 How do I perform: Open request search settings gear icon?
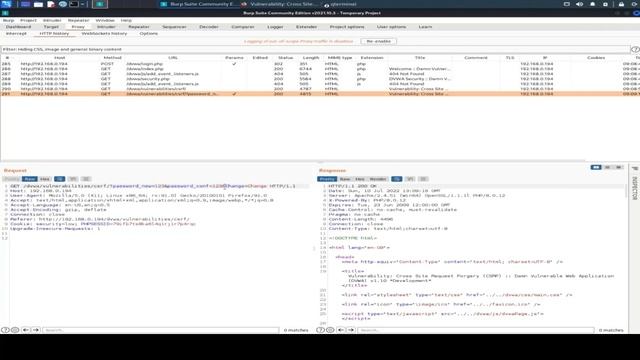[x=15, y=330]
